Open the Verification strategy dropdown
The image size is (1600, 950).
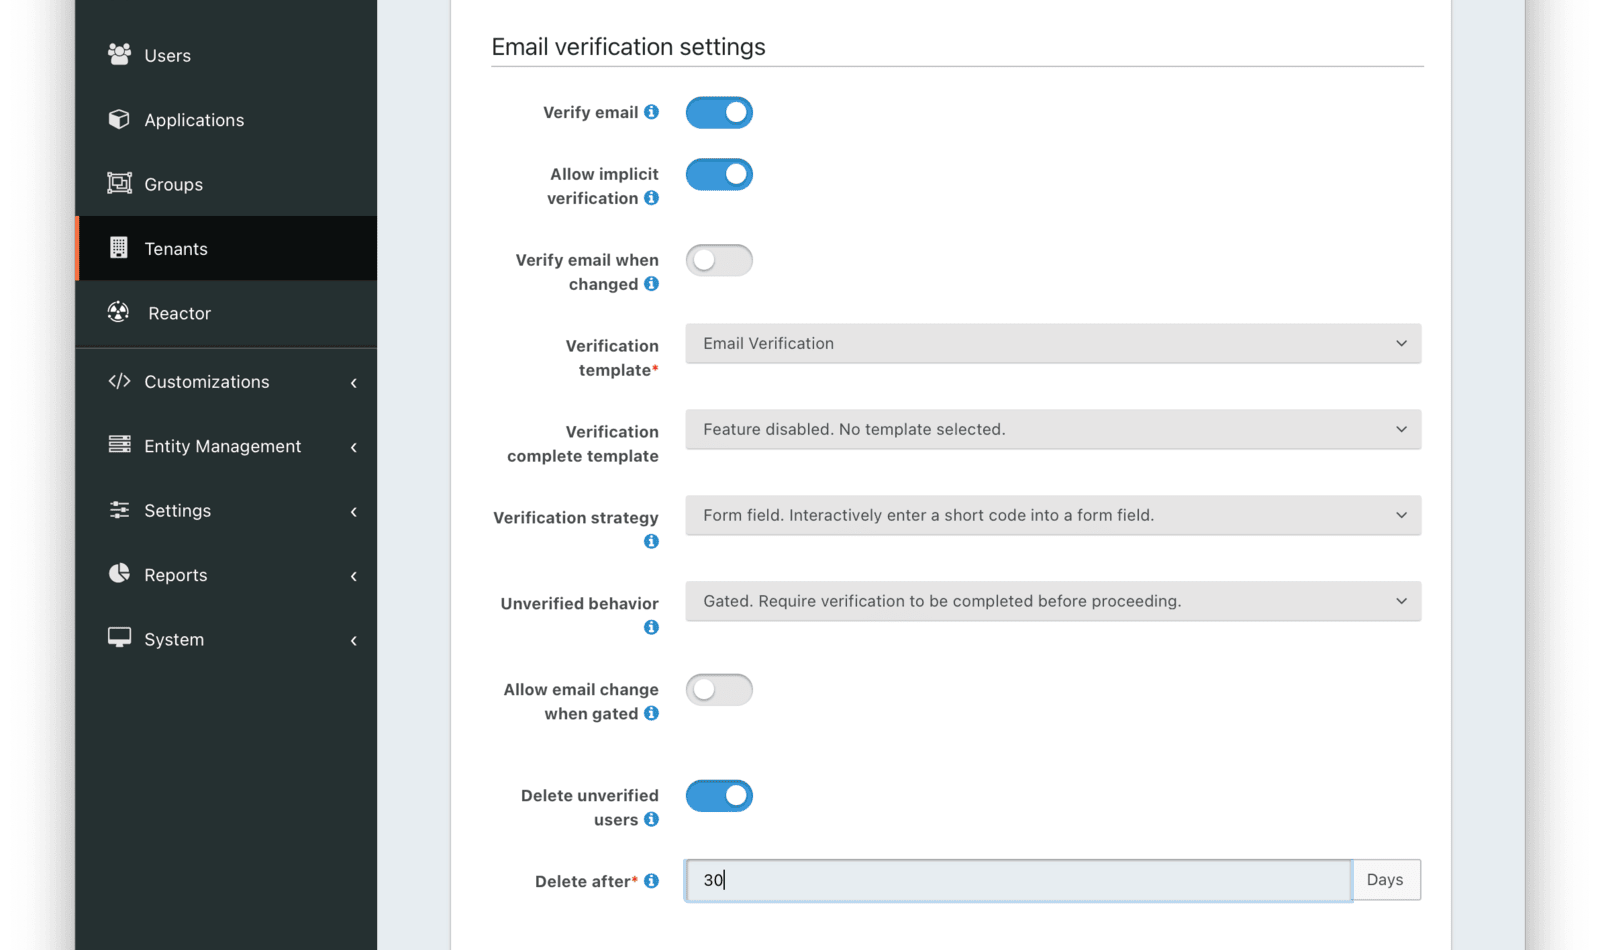(x=1053, y=515)
